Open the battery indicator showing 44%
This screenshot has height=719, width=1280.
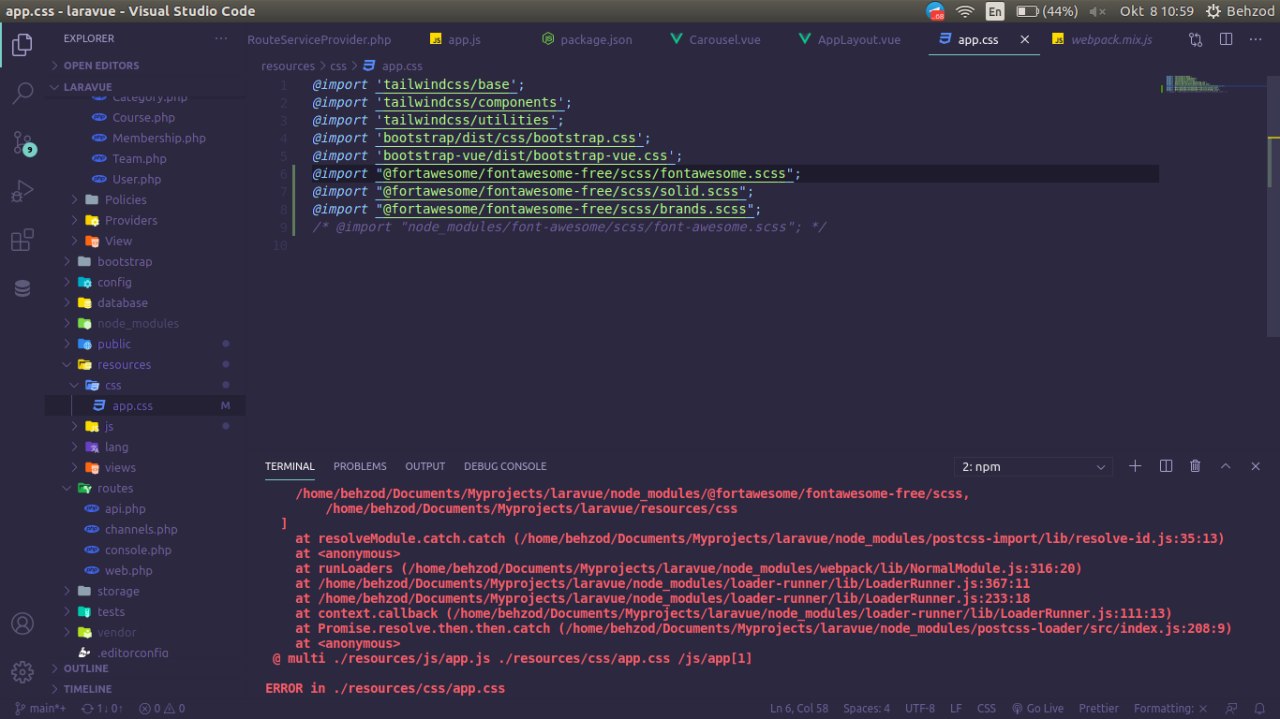click(x=1047, y=11)
